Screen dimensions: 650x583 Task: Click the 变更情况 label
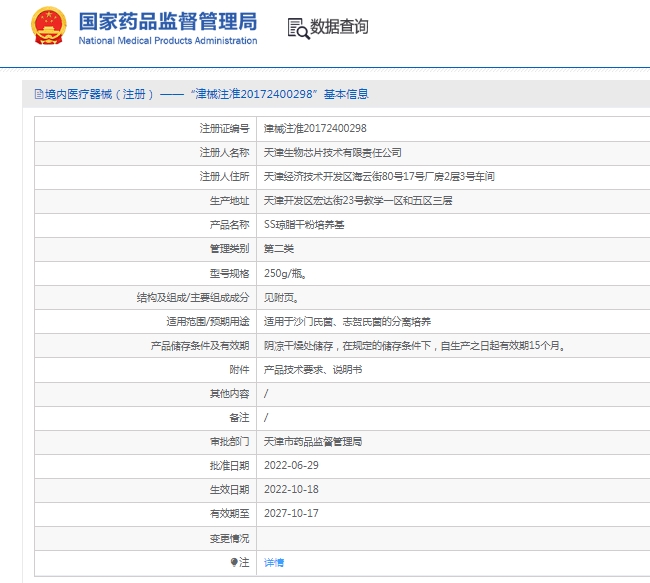click(x=229, y=538)
